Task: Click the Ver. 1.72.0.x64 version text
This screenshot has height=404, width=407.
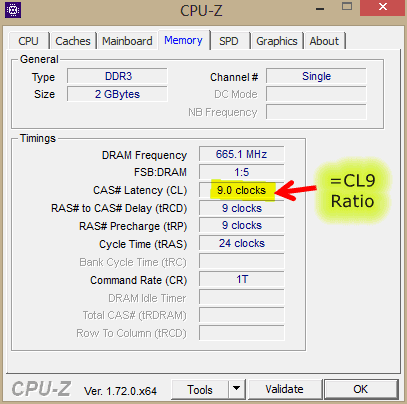Action: [120, 391]
